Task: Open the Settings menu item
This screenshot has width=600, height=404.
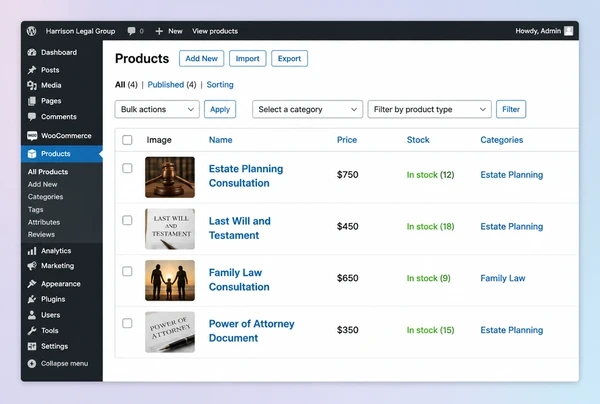Action: 54,346
